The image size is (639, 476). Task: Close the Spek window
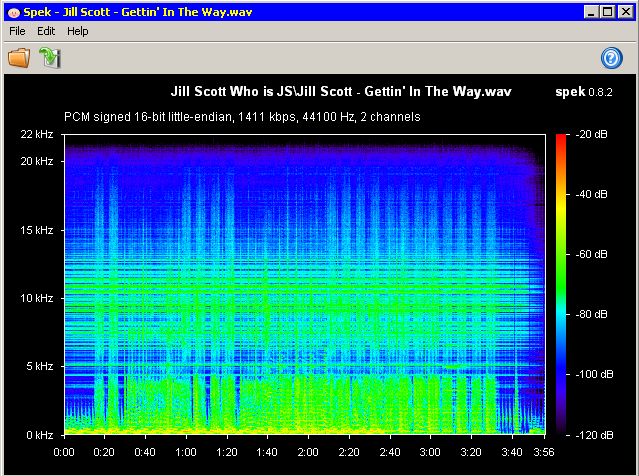625,12
